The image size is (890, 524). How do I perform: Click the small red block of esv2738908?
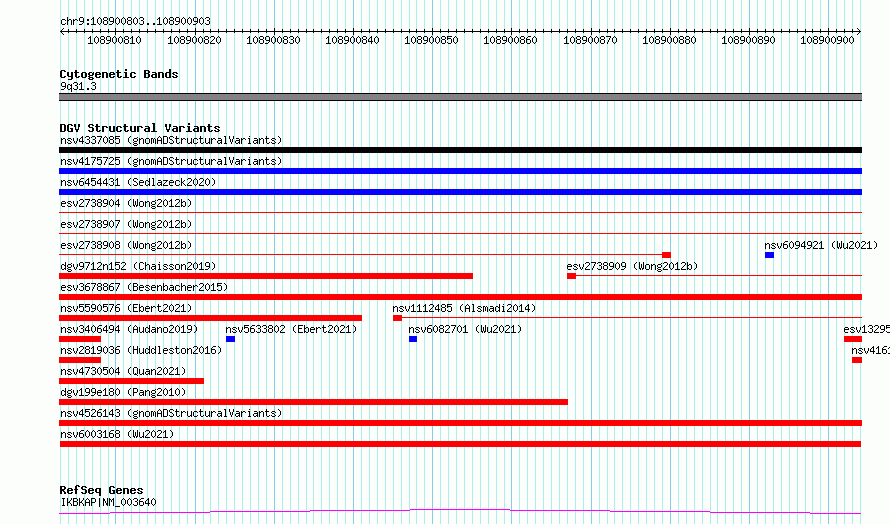(666, 255)
